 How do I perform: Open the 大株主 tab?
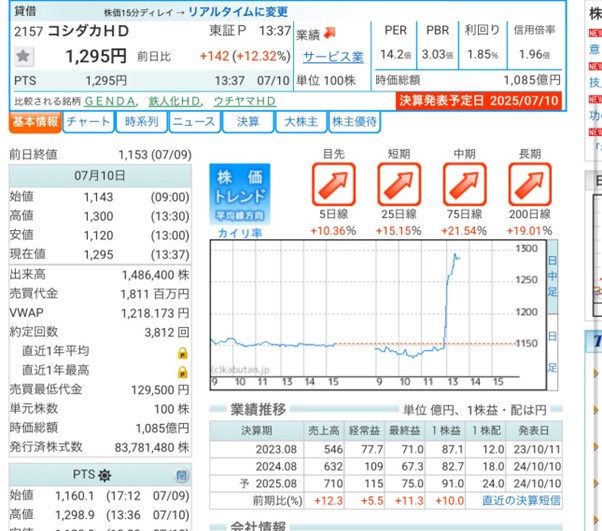click(x=301, y=122)
